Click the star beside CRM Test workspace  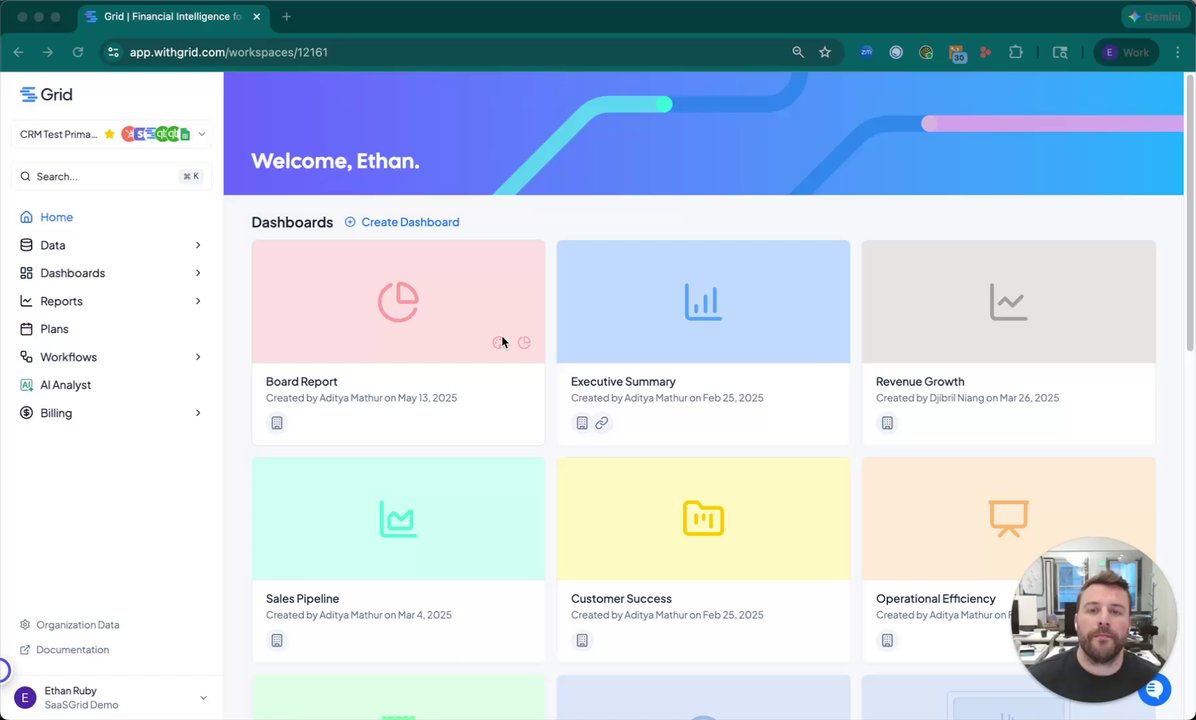[110, 134]
